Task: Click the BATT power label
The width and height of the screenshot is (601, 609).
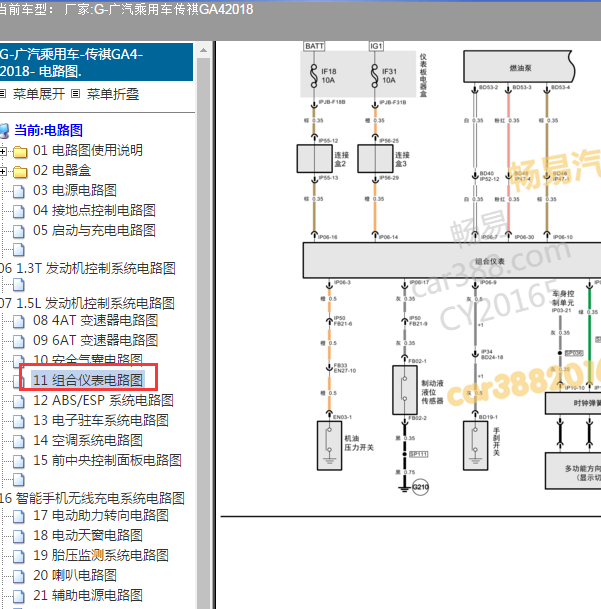Action: point(314,46)
